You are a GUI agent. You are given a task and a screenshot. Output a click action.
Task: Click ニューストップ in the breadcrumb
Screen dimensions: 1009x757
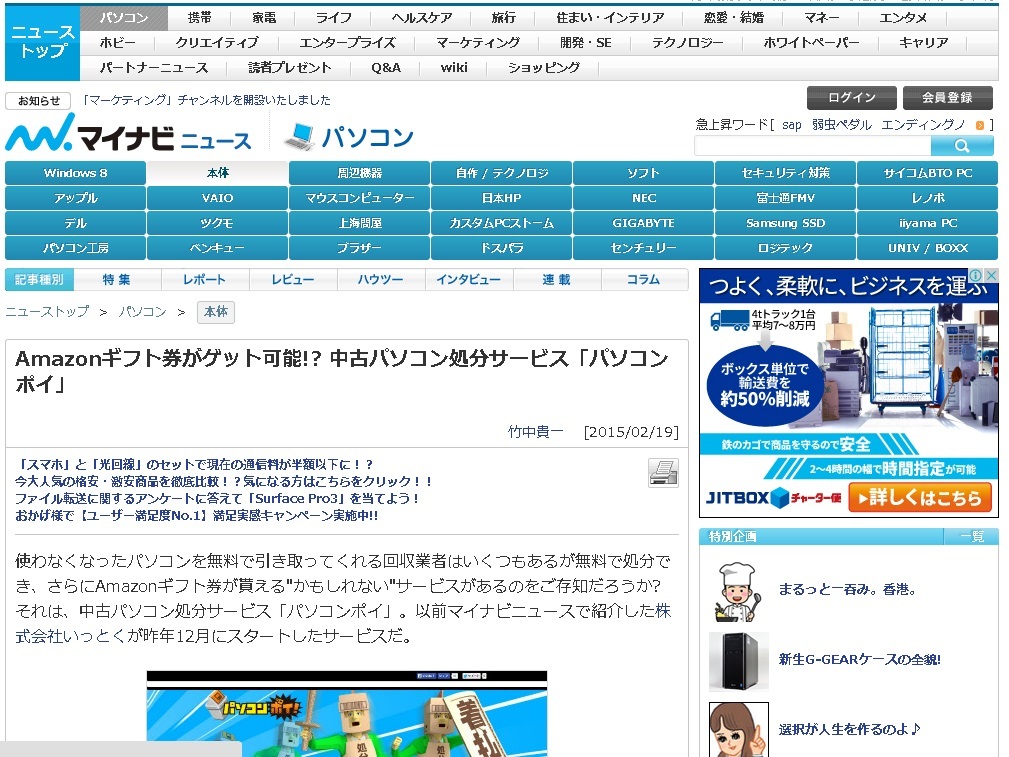(x=47, y=312)
